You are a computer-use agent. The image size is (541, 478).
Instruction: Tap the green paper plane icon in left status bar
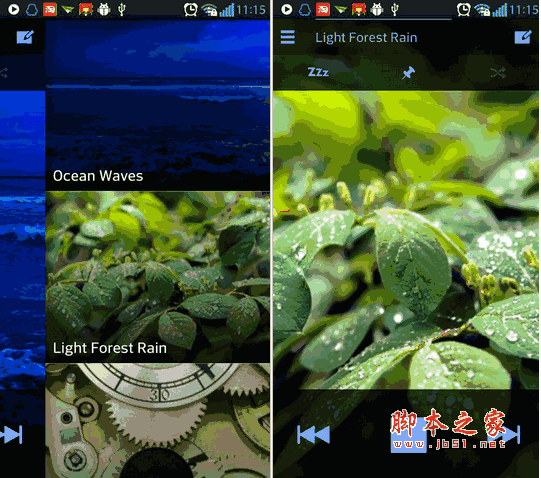(x=68, y=10)
